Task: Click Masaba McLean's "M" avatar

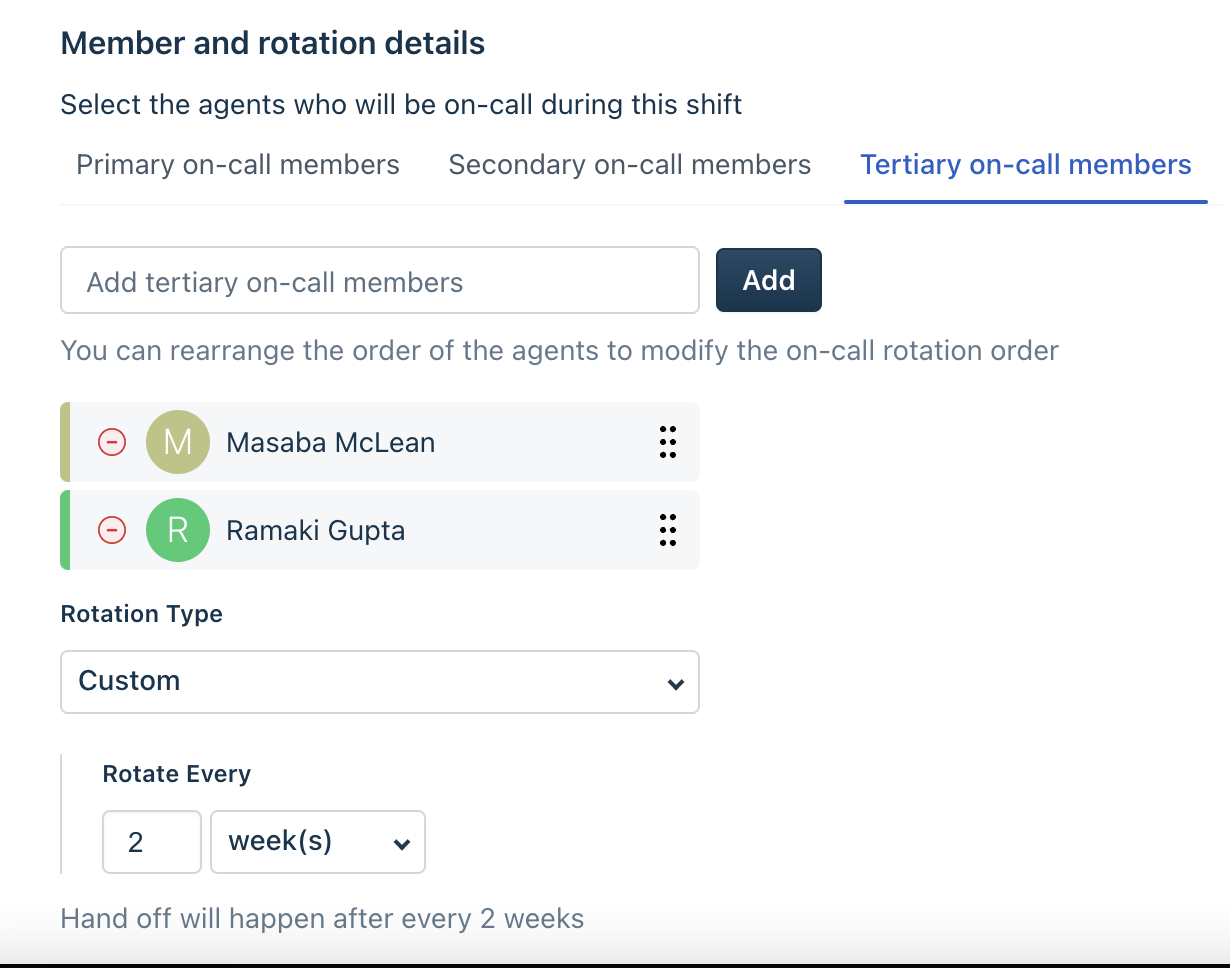Action: tap(177, 442)
